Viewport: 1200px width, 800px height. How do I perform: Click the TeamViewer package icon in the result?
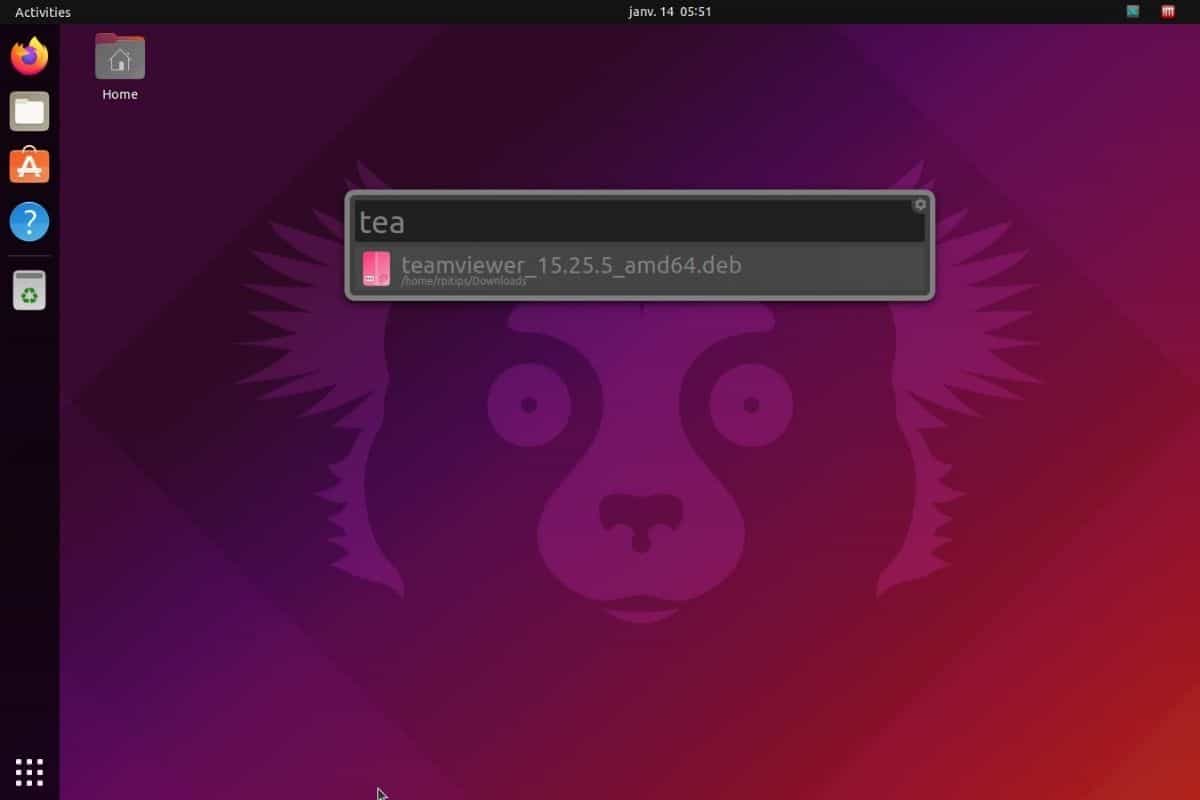(x=376, y=267)
